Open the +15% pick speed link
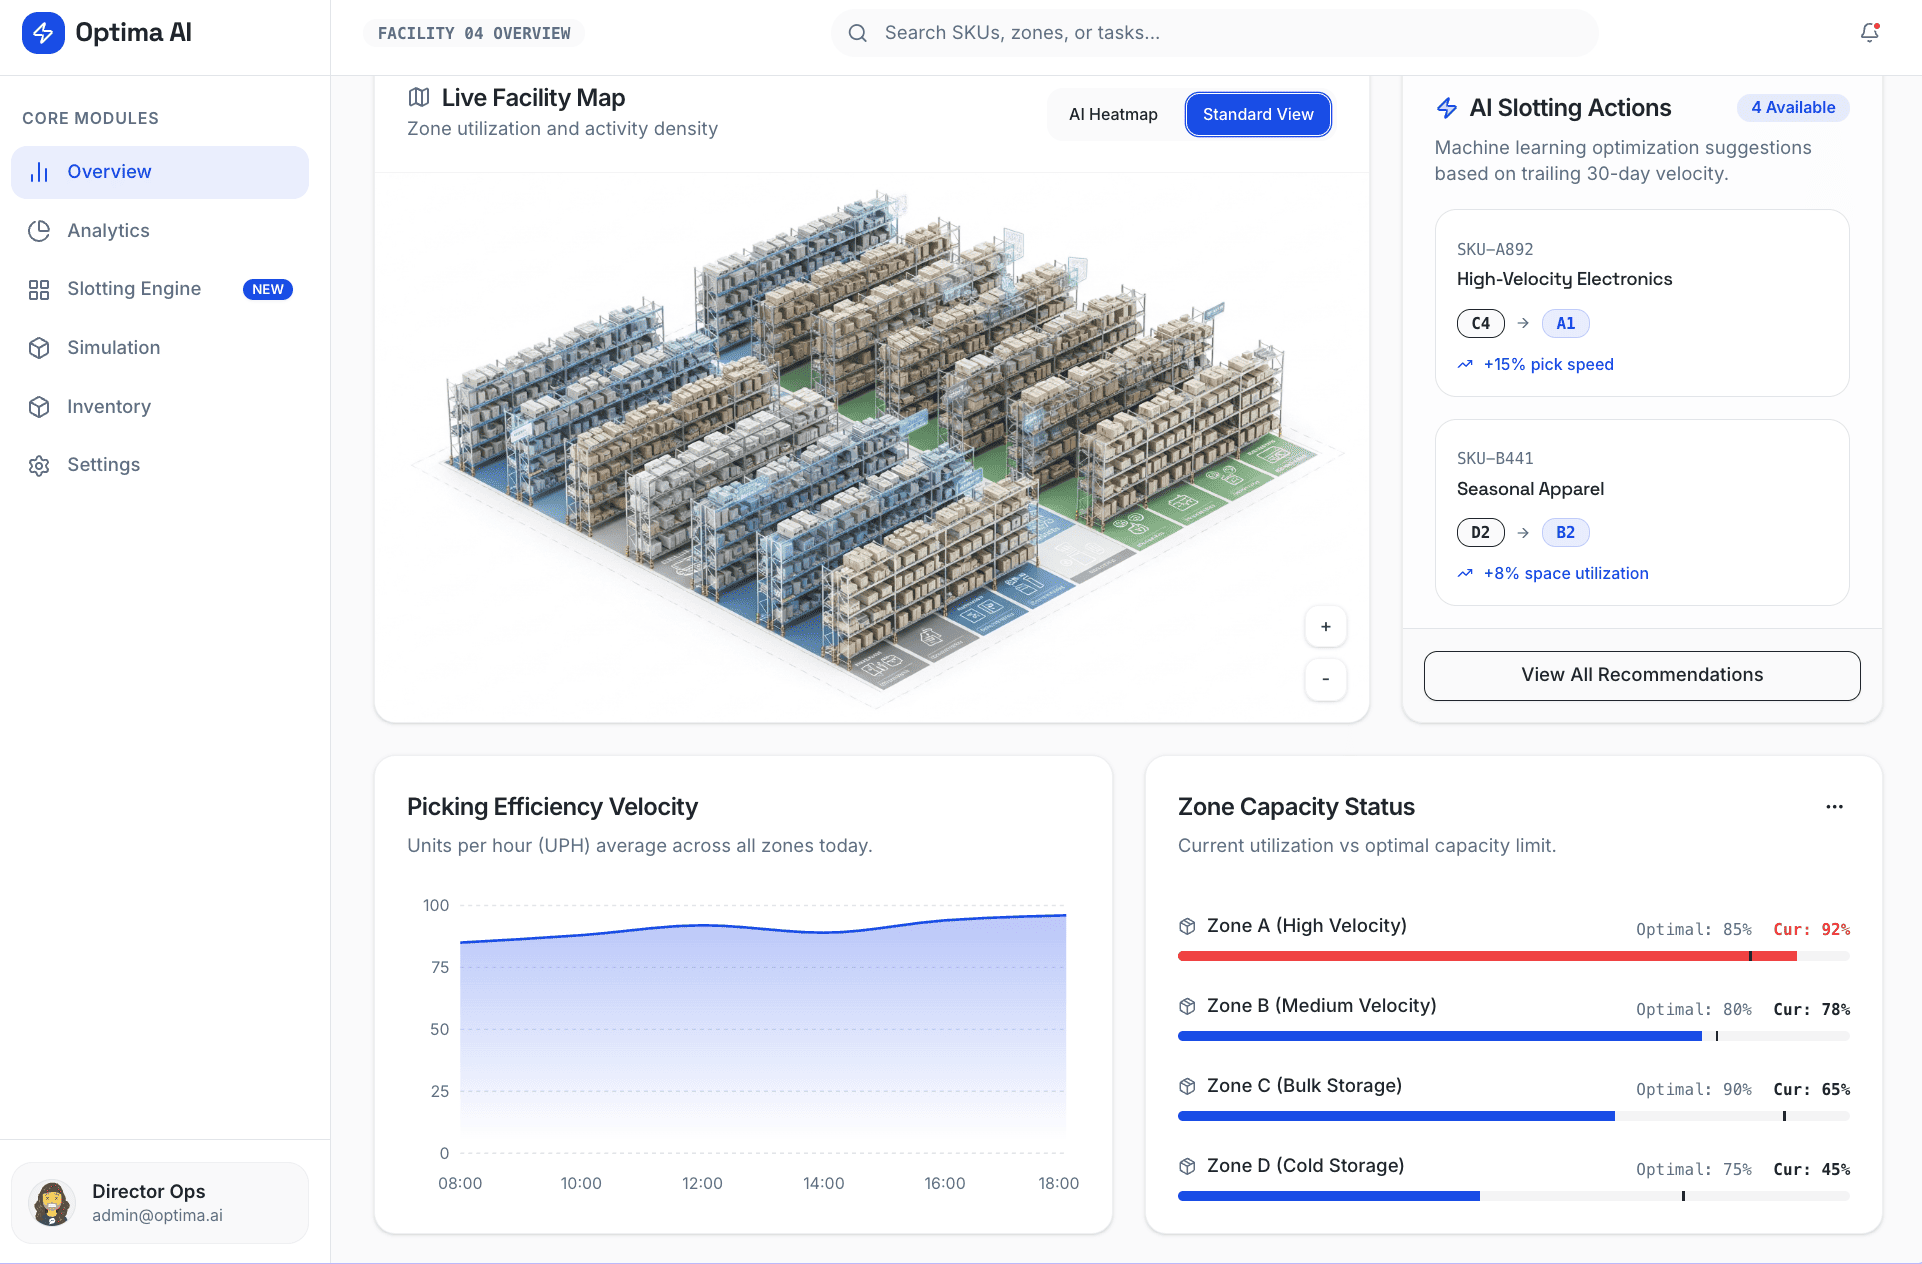This screenshot has width=1922, height=1264. [1548, 364]
